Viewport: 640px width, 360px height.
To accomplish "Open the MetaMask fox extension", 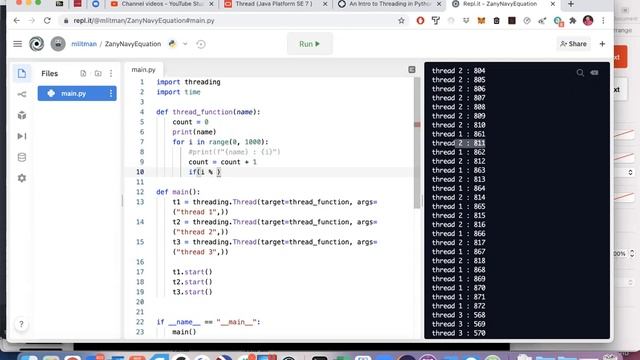I will [481, 20].
